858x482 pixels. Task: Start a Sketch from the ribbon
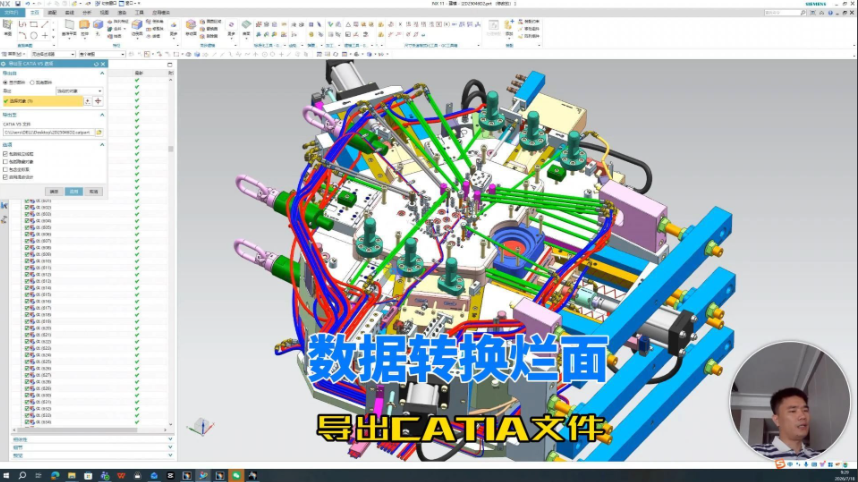pyautogui.click(x=8, y=27)
